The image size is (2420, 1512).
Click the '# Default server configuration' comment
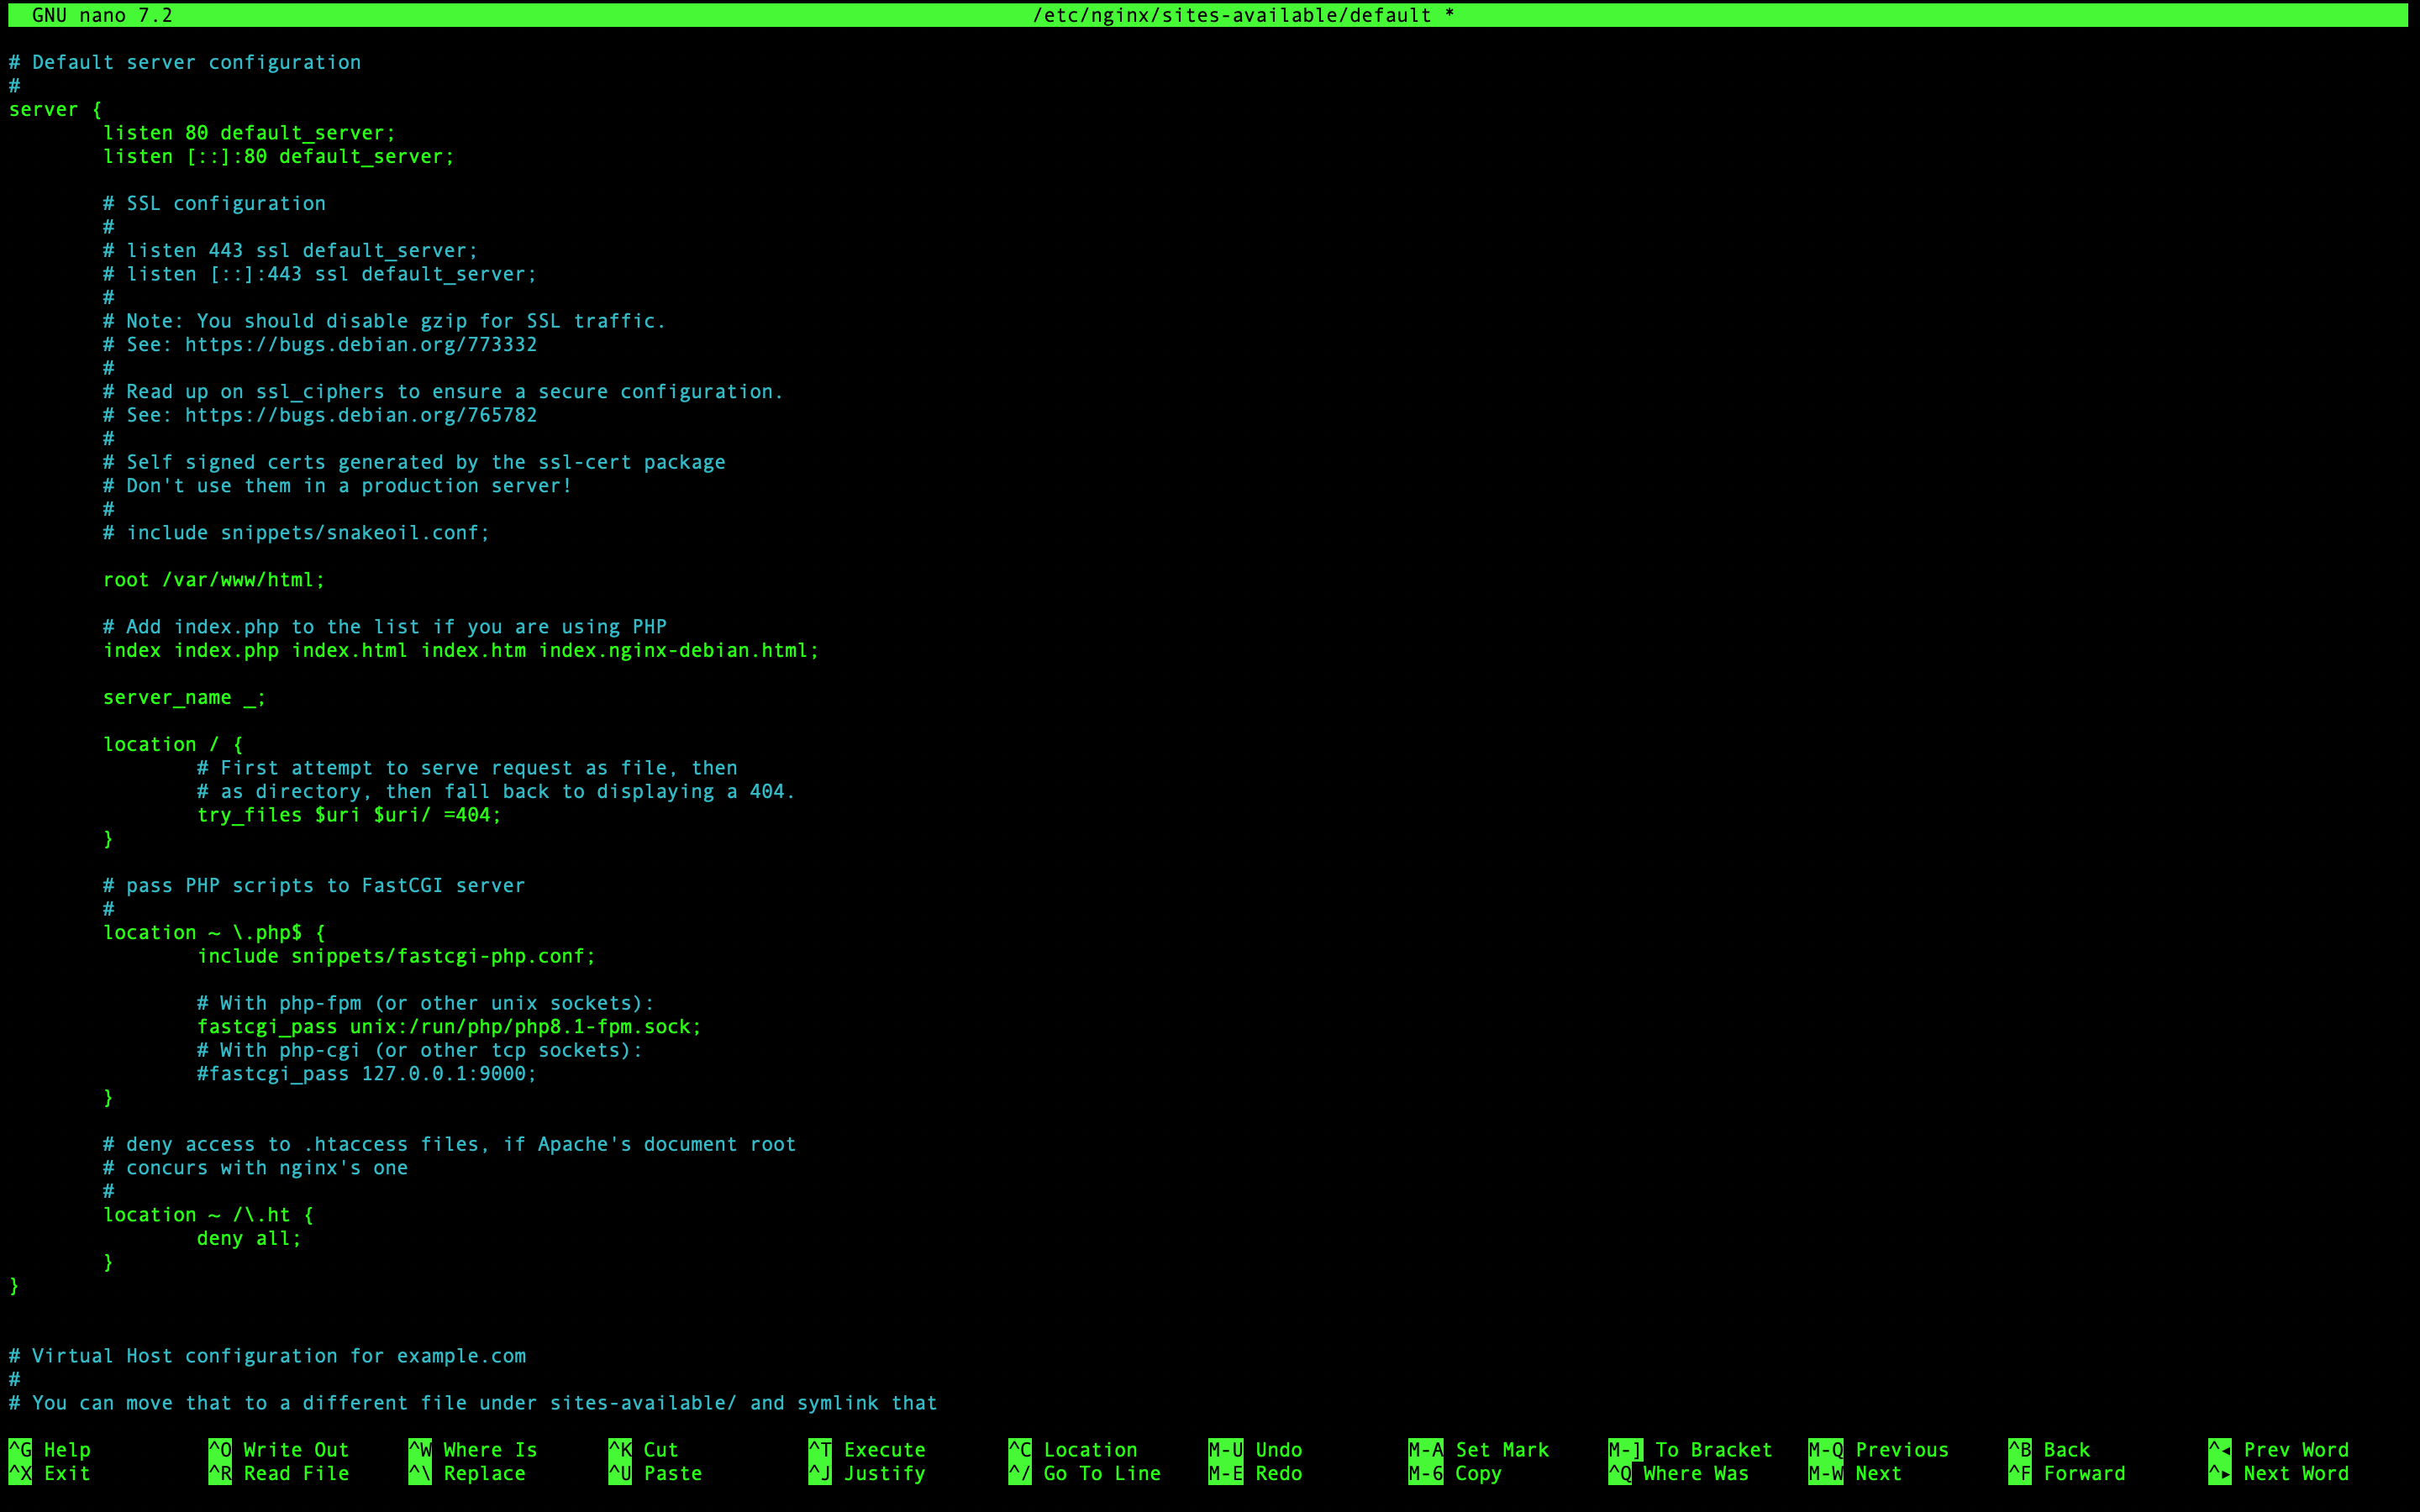pyautogui.click(x=185, y=62)
